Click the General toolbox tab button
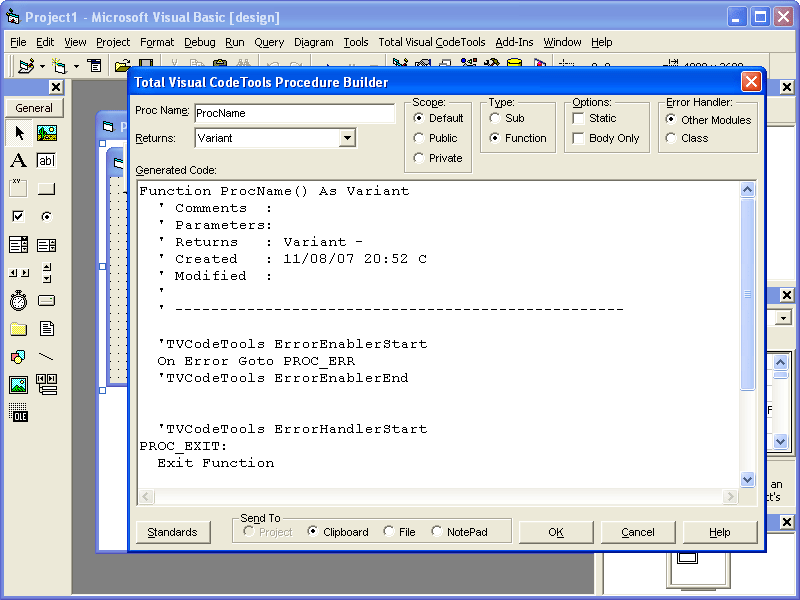Image resolution: width=800 pixels, height=600 pixels. coord(34,108)
